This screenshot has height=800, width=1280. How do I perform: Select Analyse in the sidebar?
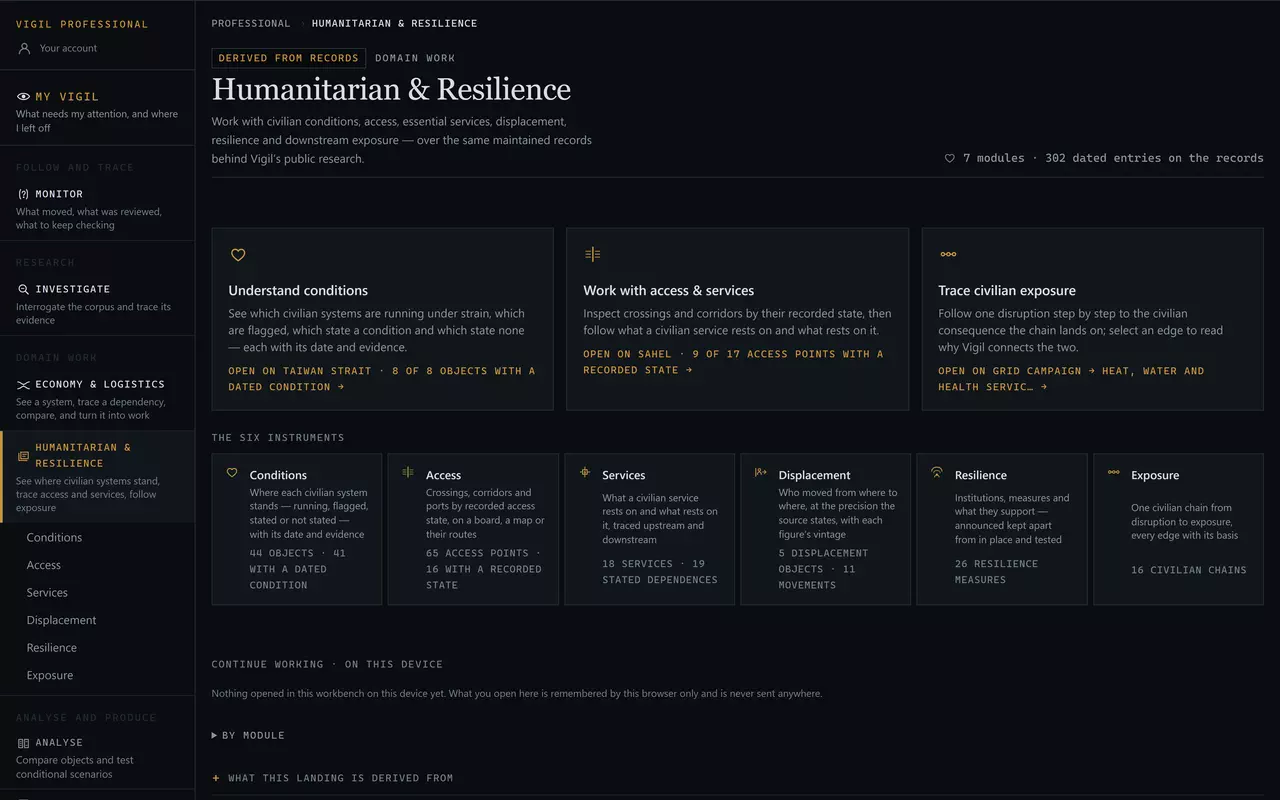click(x=59, y=743)
